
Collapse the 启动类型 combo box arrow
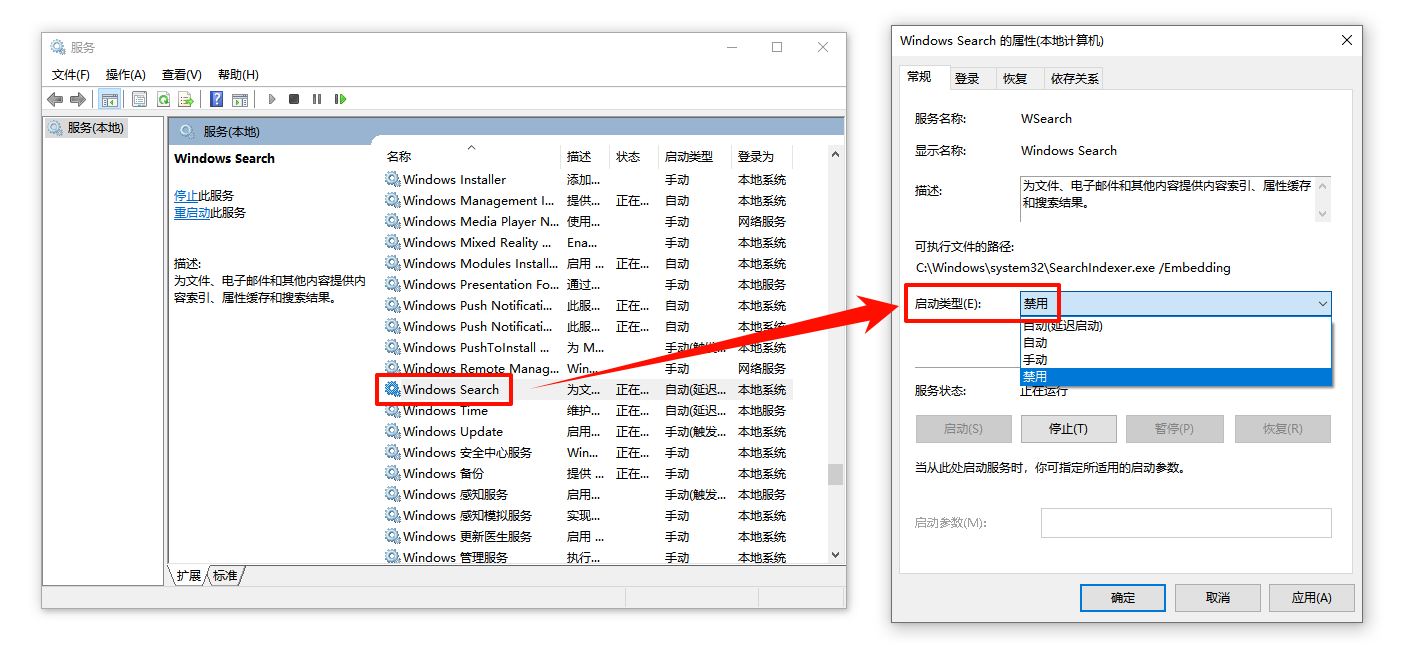[1322, 304]
